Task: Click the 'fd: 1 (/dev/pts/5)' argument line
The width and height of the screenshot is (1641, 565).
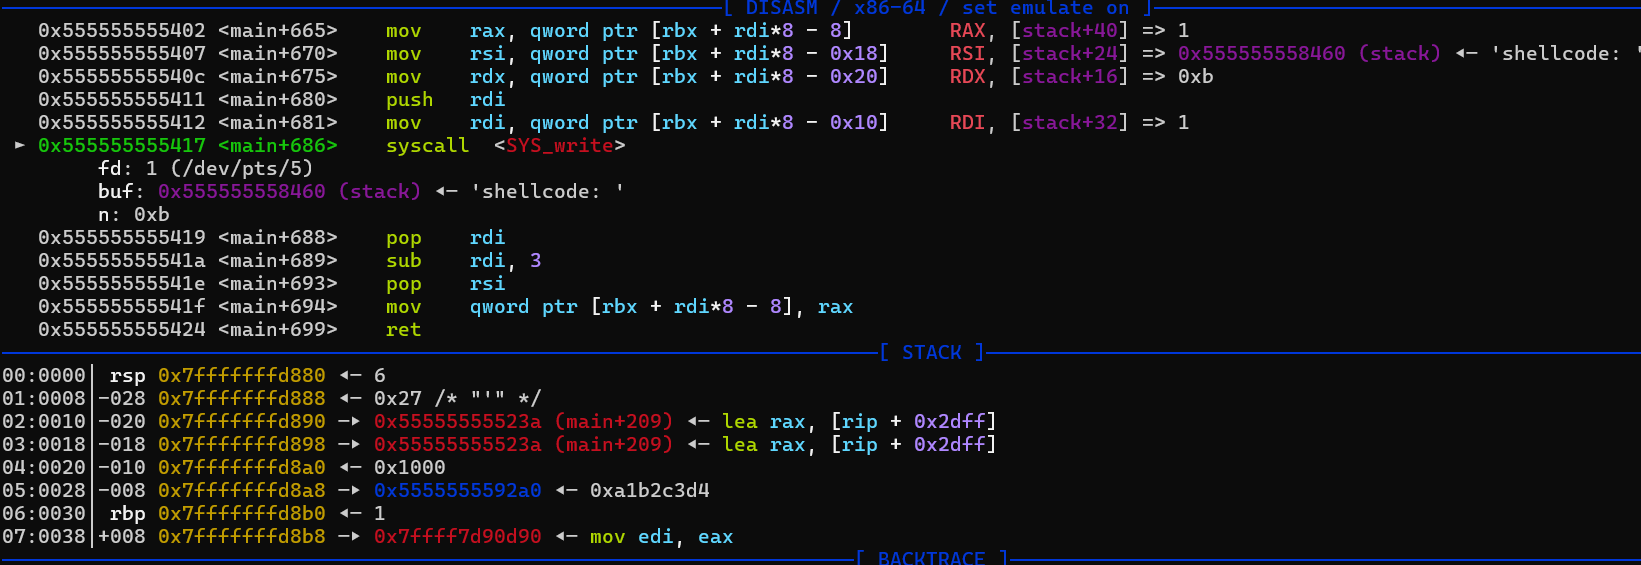Action: coord(205,168)
